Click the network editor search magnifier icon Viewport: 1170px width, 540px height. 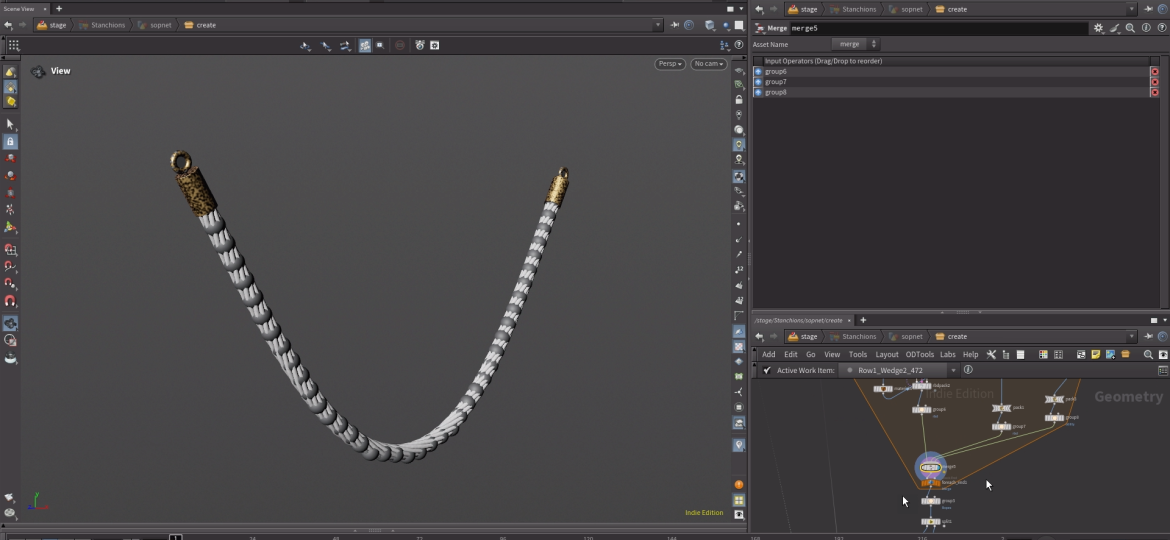[x=1148, y=354]
